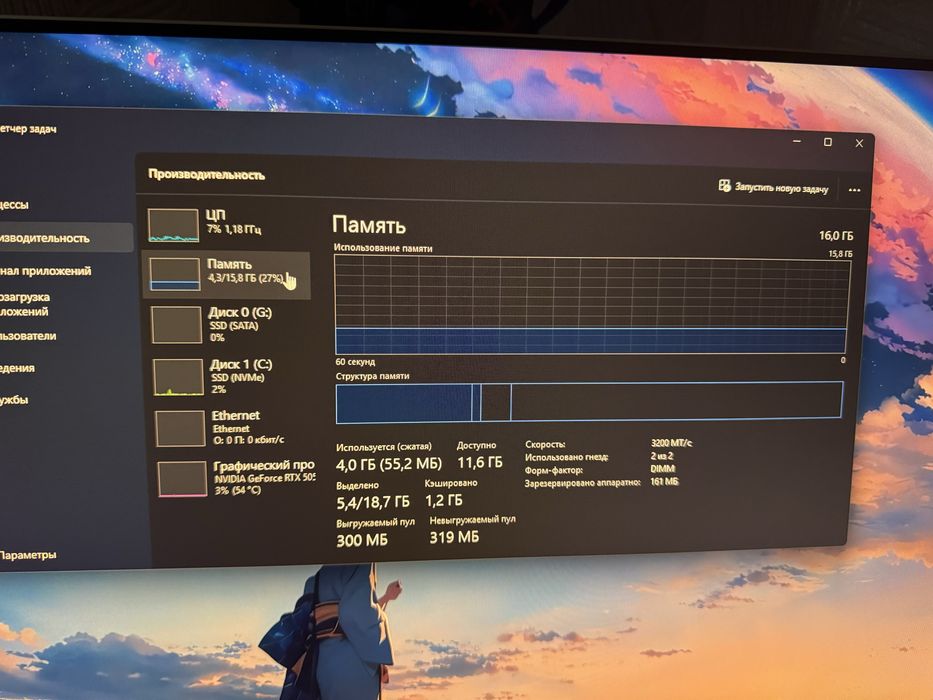The height and width of the screenshot is (700, 933).
Task: Close the Task Manager window
Action: pyautogui.click(x=859, y=143)
